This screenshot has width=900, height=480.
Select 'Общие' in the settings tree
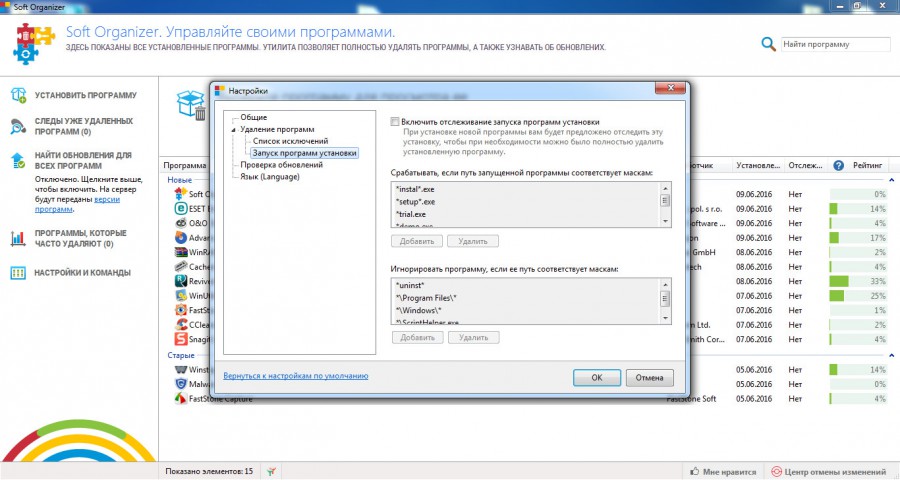click(x=253, y=118)
